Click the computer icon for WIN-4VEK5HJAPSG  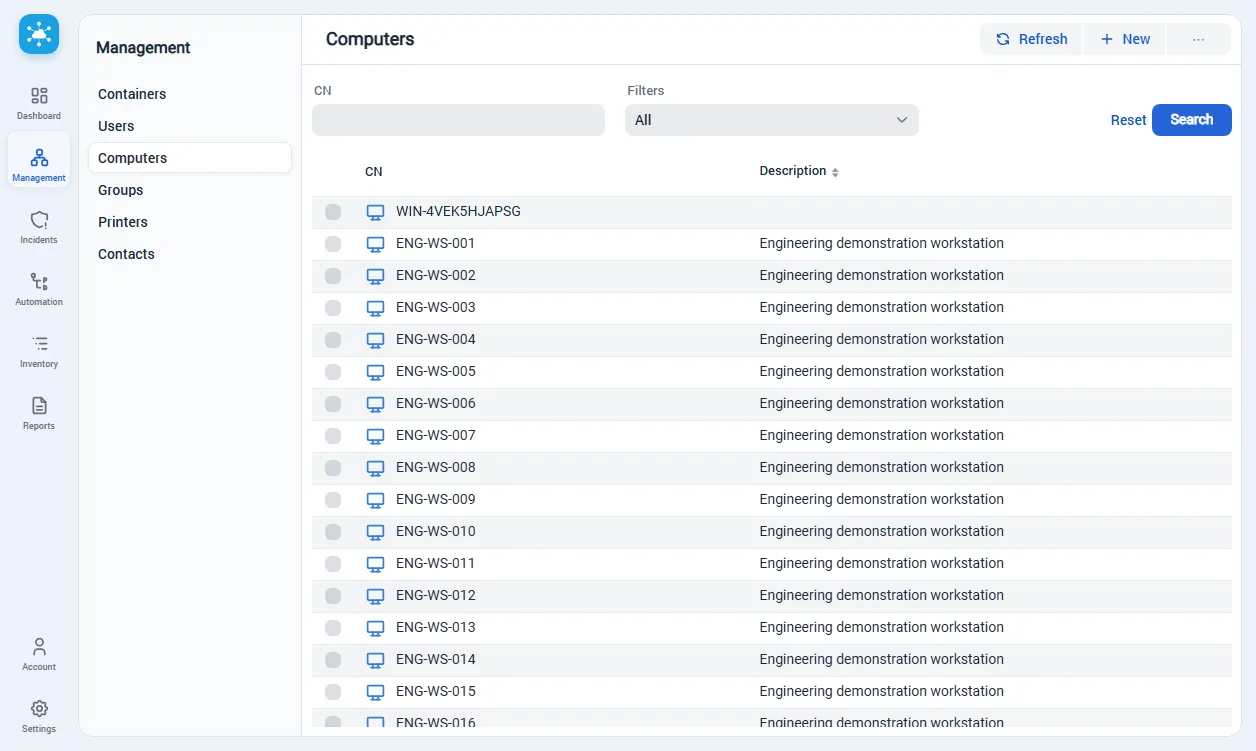(375, 212)
